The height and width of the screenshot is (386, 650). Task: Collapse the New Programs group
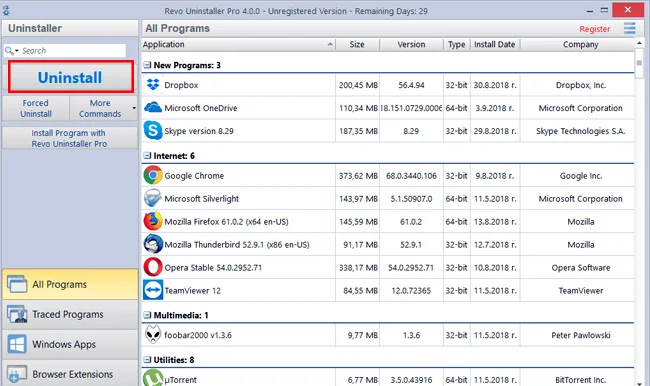[147, 65]
